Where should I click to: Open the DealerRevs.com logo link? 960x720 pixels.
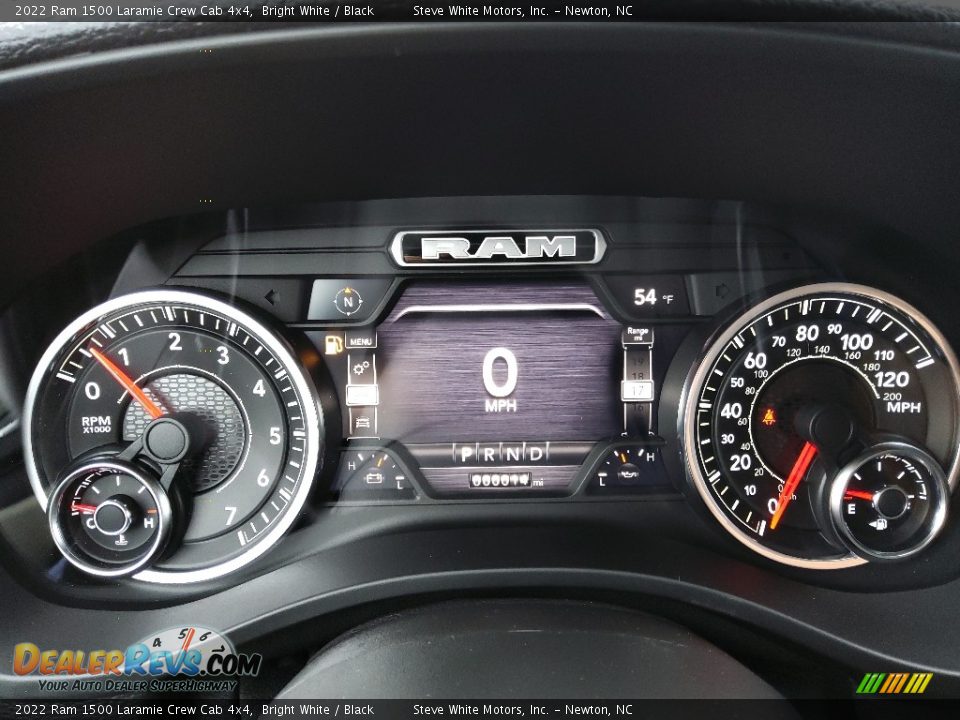click(136, 662)
